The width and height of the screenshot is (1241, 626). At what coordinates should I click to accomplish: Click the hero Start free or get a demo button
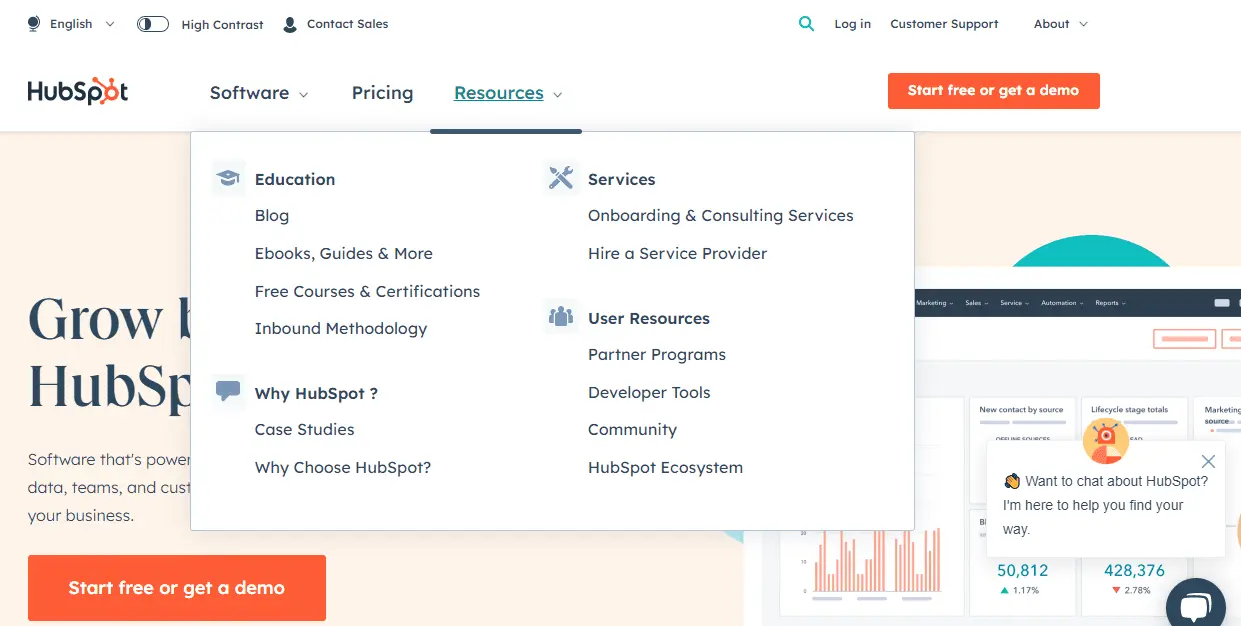[177, 588]
